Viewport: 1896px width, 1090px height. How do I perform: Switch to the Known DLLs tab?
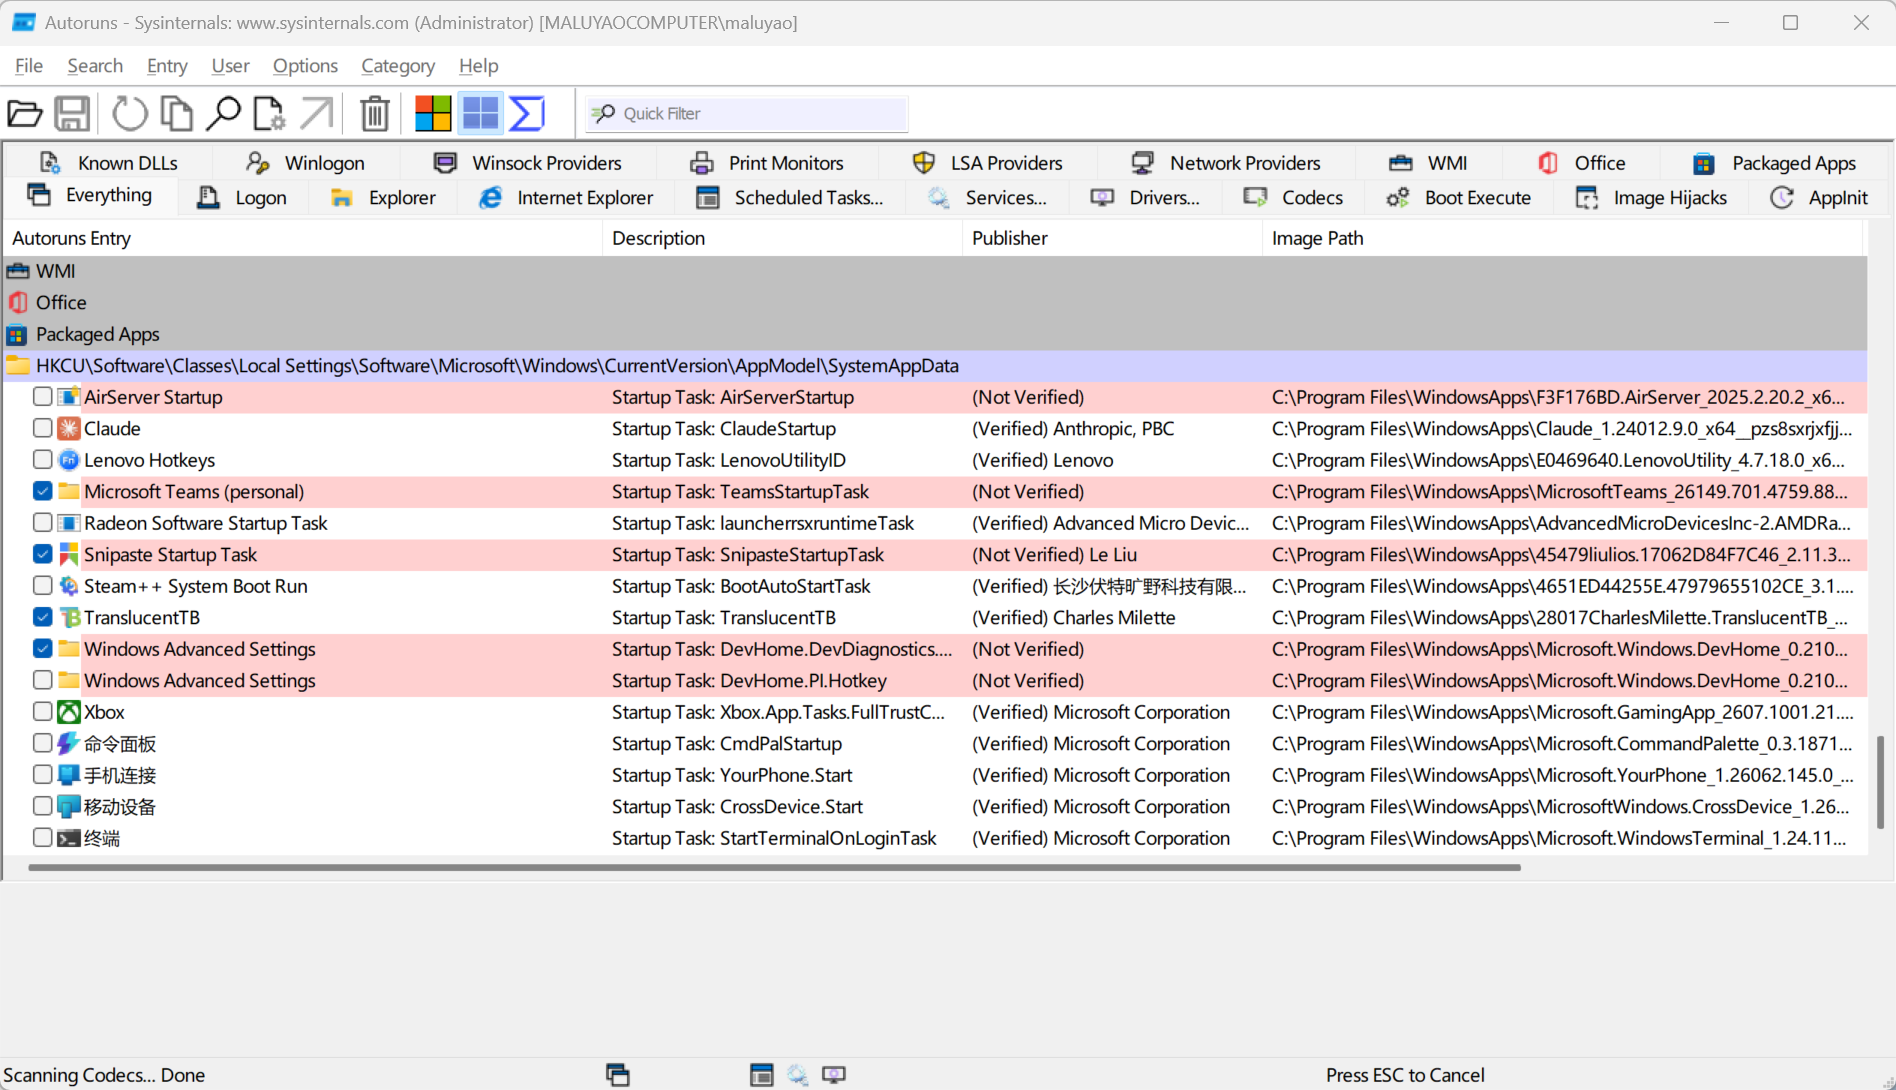click(x=108, y=163)
